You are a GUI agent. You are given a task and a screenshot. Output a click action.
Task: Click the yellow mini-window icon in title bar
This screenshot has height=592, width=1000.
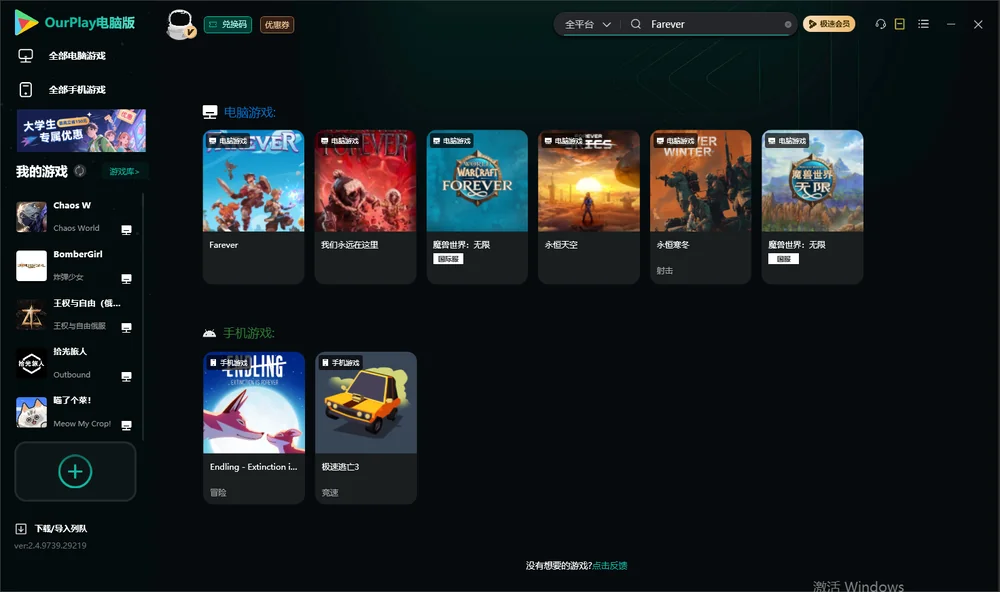(899, 24)
